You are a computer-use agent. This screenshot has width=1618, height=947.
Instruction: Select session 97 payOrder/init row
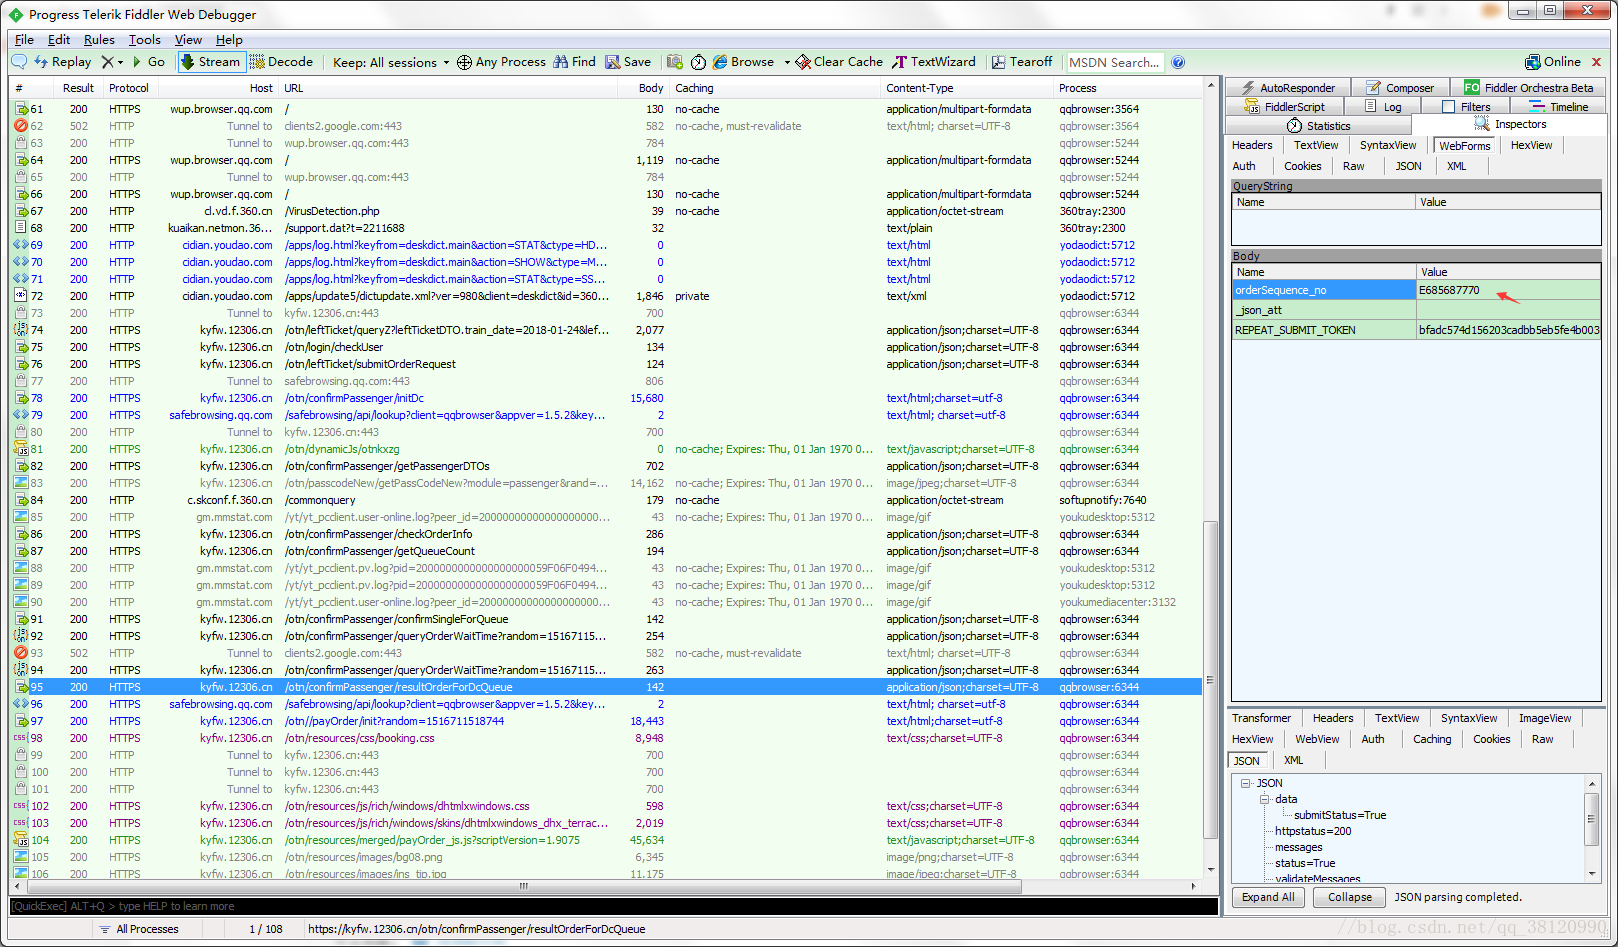606,722
